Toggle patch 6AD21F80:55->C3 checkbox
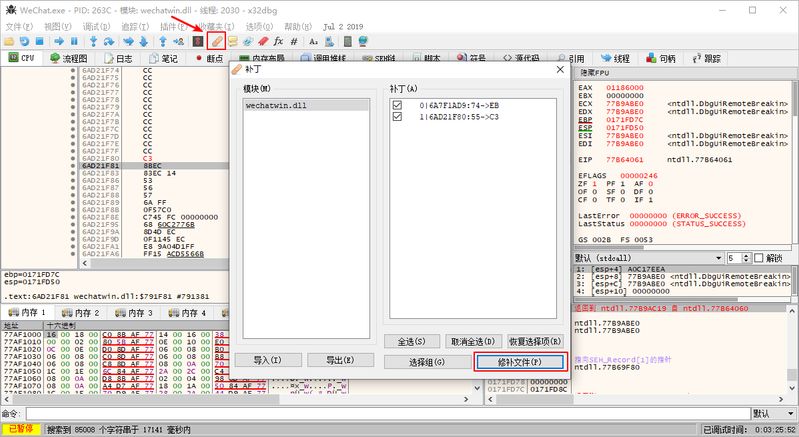Viewport: 799px width, 437px height. click(397, 117)
